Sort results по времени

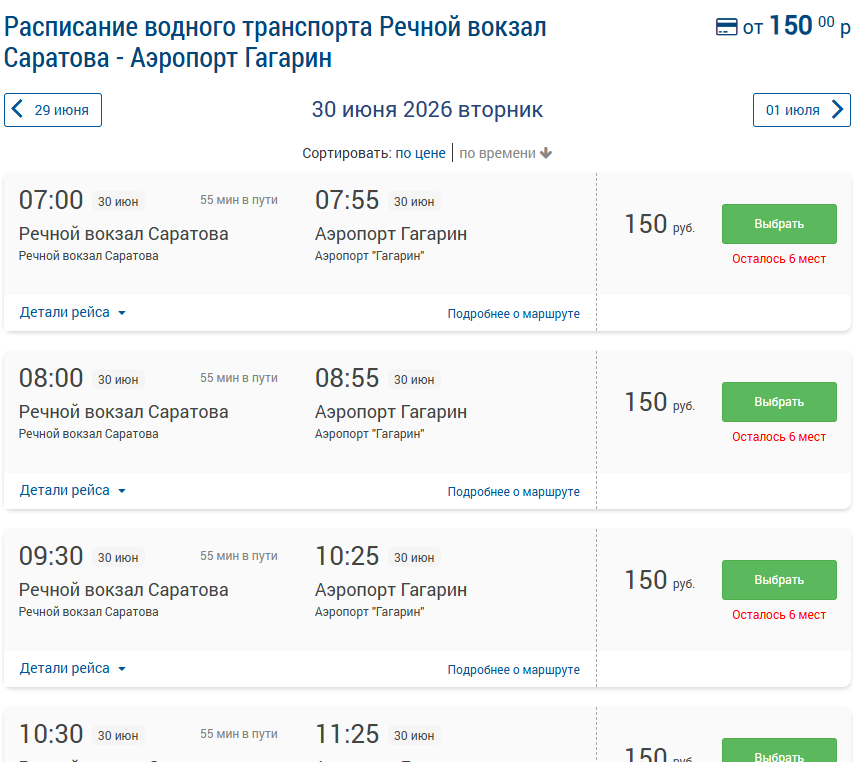point(498,153)
